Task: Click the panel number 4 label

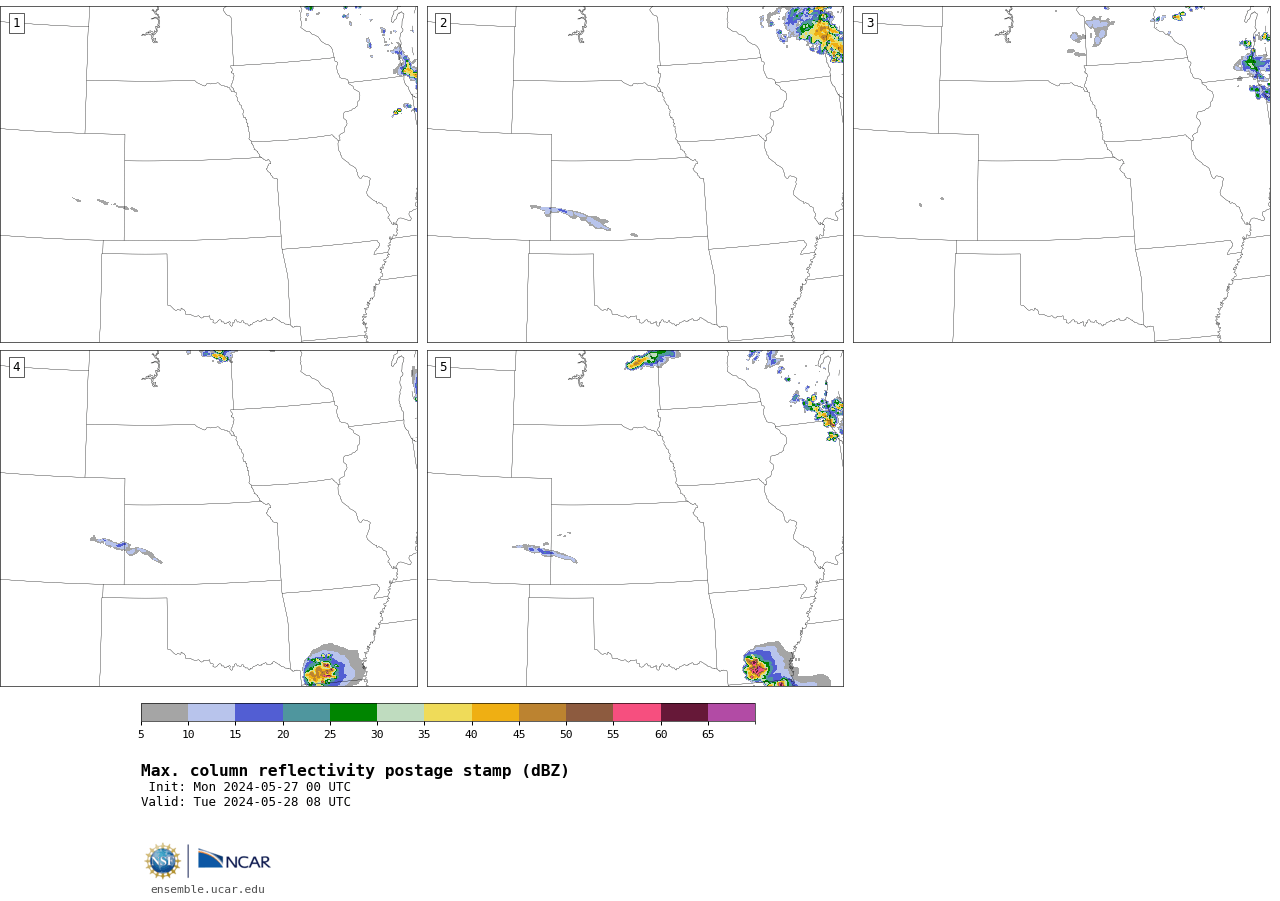Action: point(16,367)
